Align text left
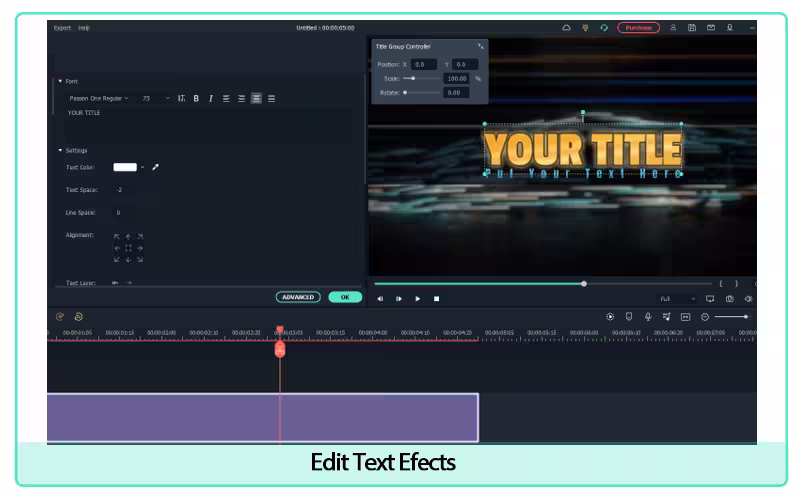This screenshot has height=498, width=800. point(226,98)
